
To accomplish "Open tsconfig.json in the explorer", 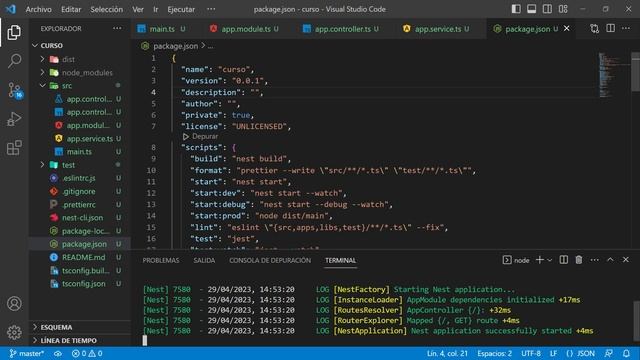I will tap(80, 283).
